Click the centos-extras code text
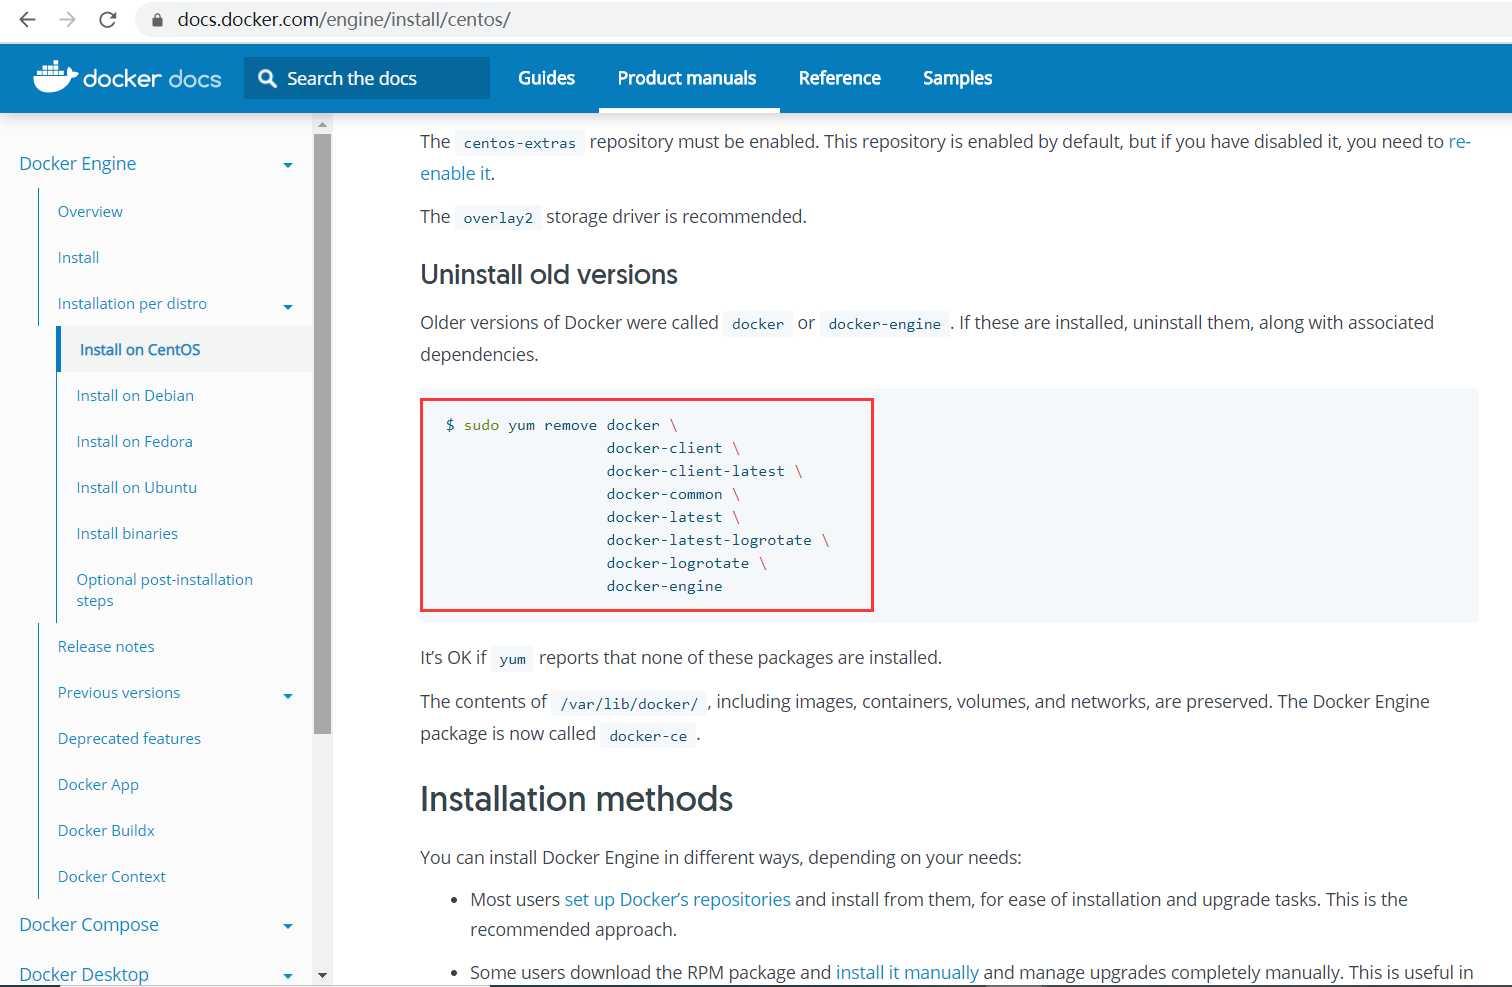Screen dimensions: 1512x987 pos(520,143)
